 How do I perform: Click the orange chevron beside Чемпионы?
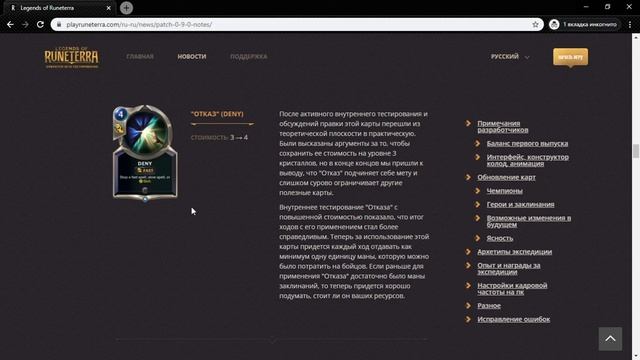point(478,191)
